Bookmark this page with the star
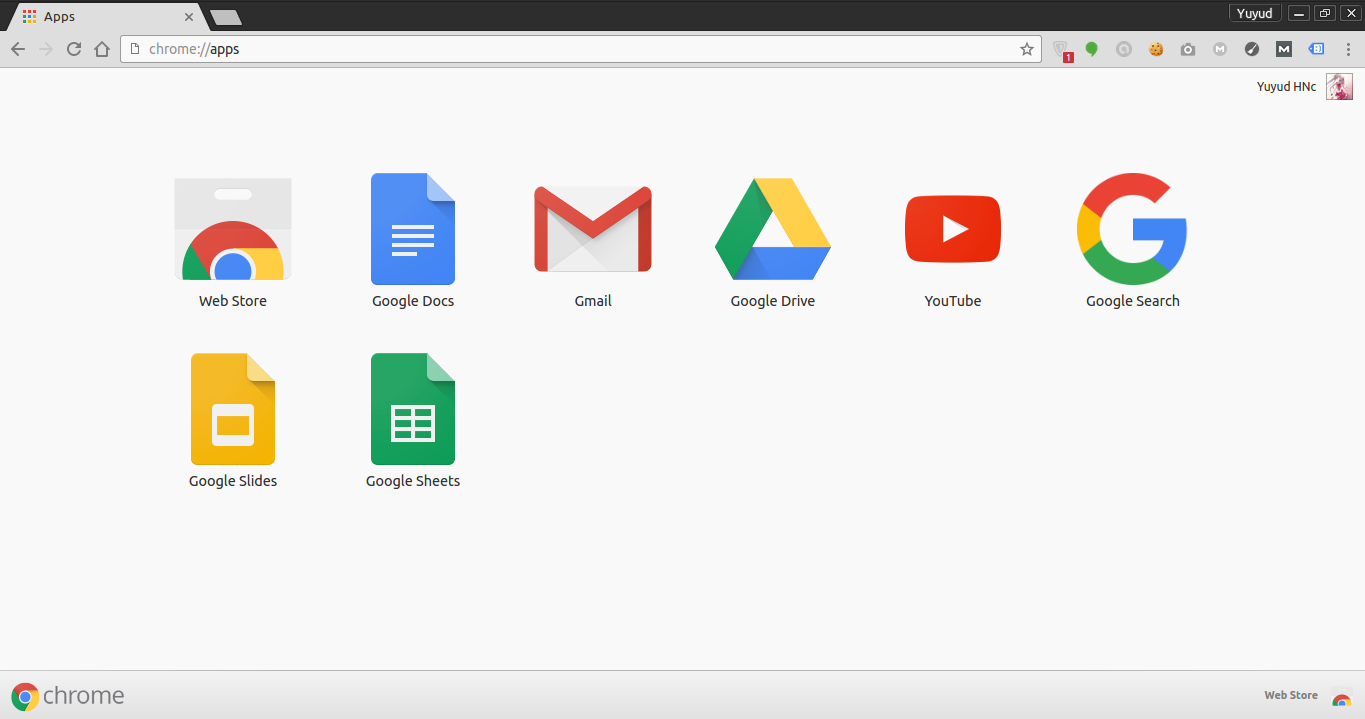Viewport: 1365px width, 719px height. pyautogui.click(x=1027, y=49)
